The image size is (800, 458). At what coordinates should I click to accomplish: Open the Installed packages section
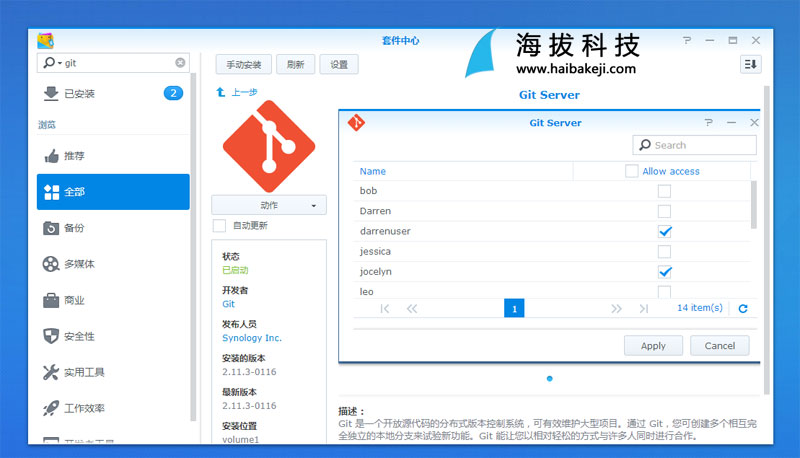113,93
